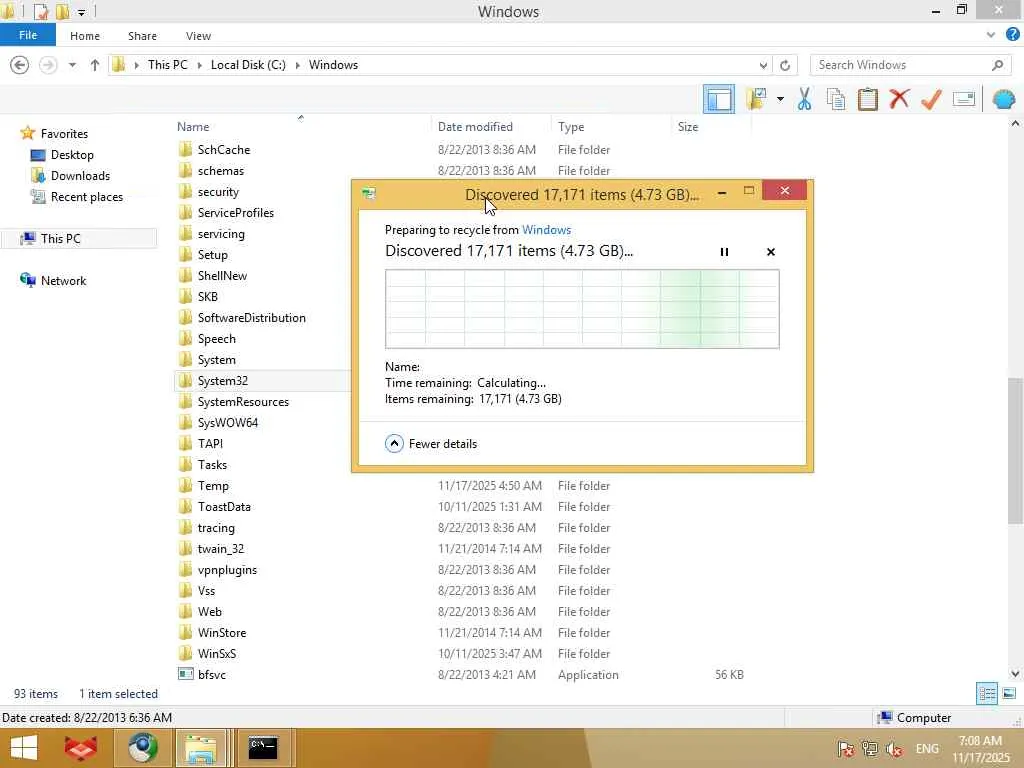Click the orange checkmark Properties icon
Screen dimensions: 1024x768
tap(931, 99)
